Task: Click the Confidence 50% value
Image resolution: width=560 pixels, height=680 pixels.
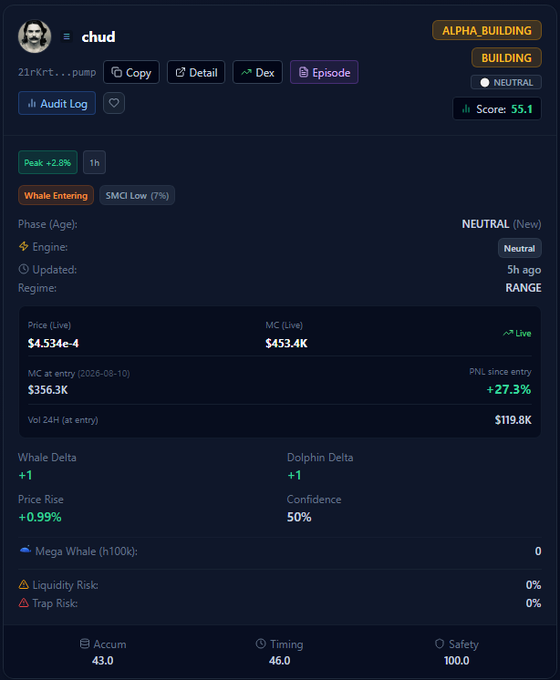Action: coord(299,517)
